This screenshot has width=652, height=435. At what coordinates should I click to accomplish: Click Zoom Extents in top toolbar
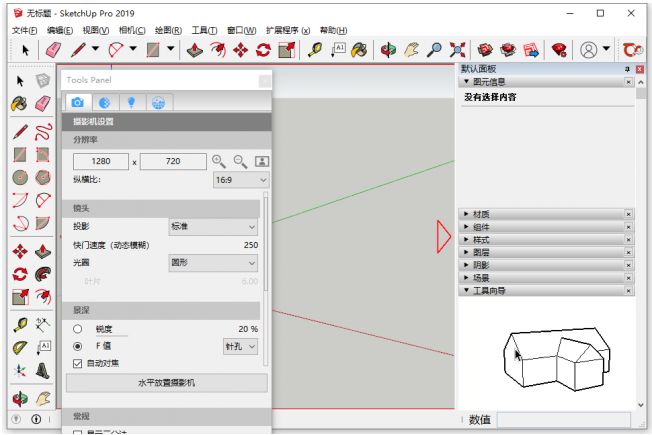click(x=457, y=50)
